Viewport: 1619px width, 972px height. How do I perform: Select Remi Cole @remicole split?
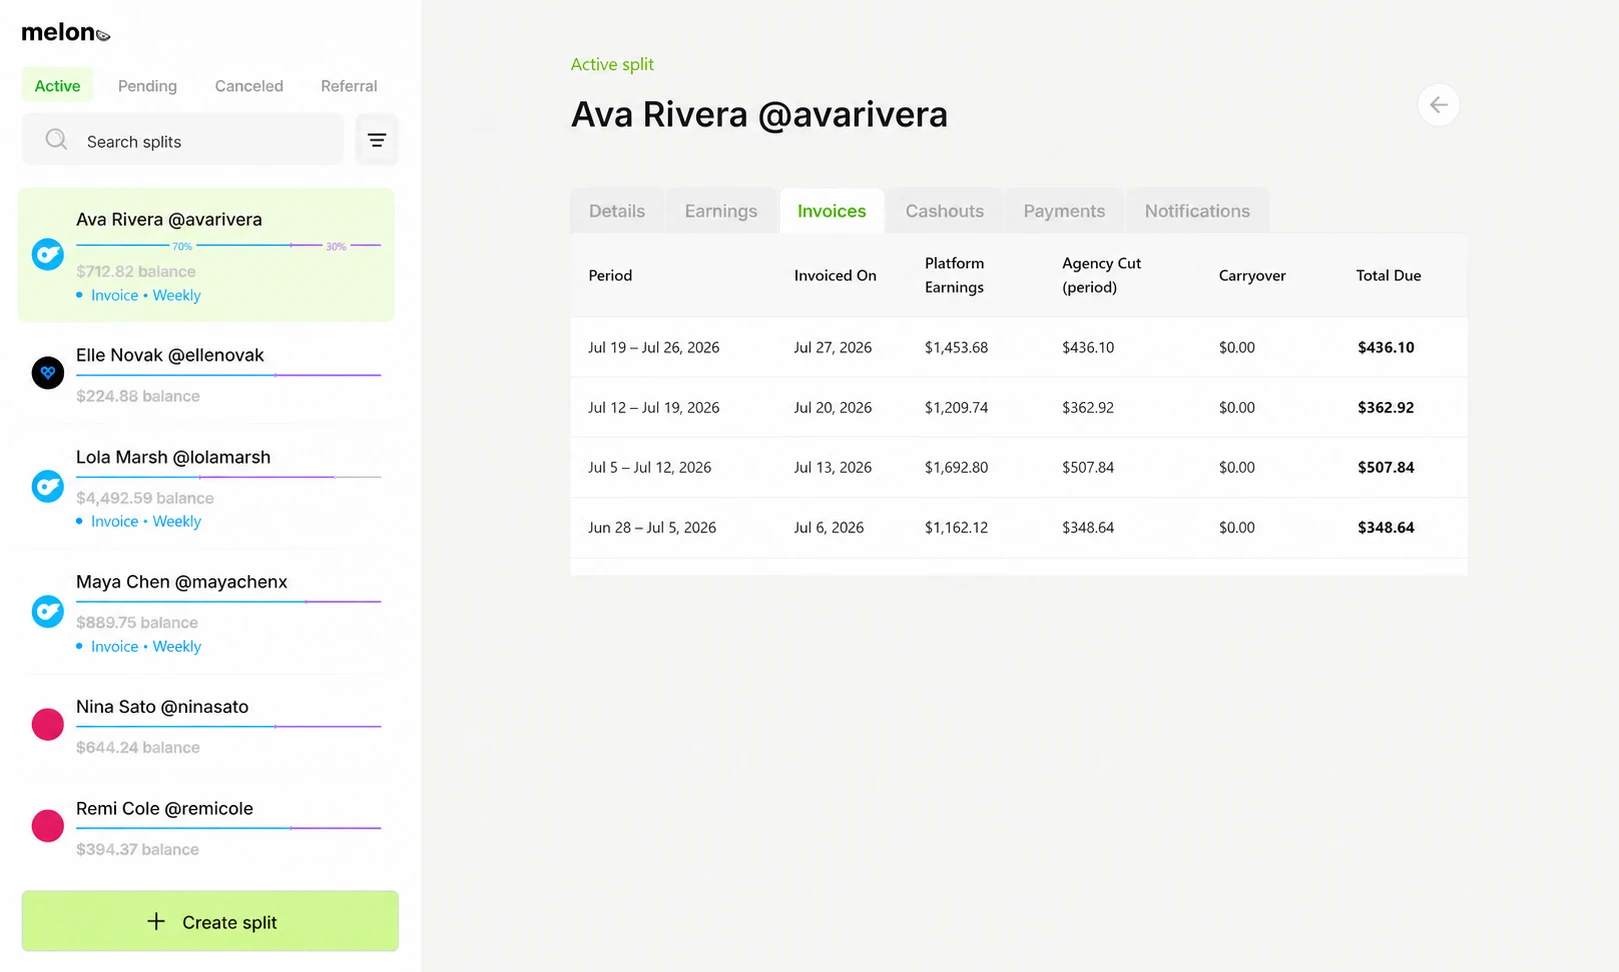(x=206, y=827)
